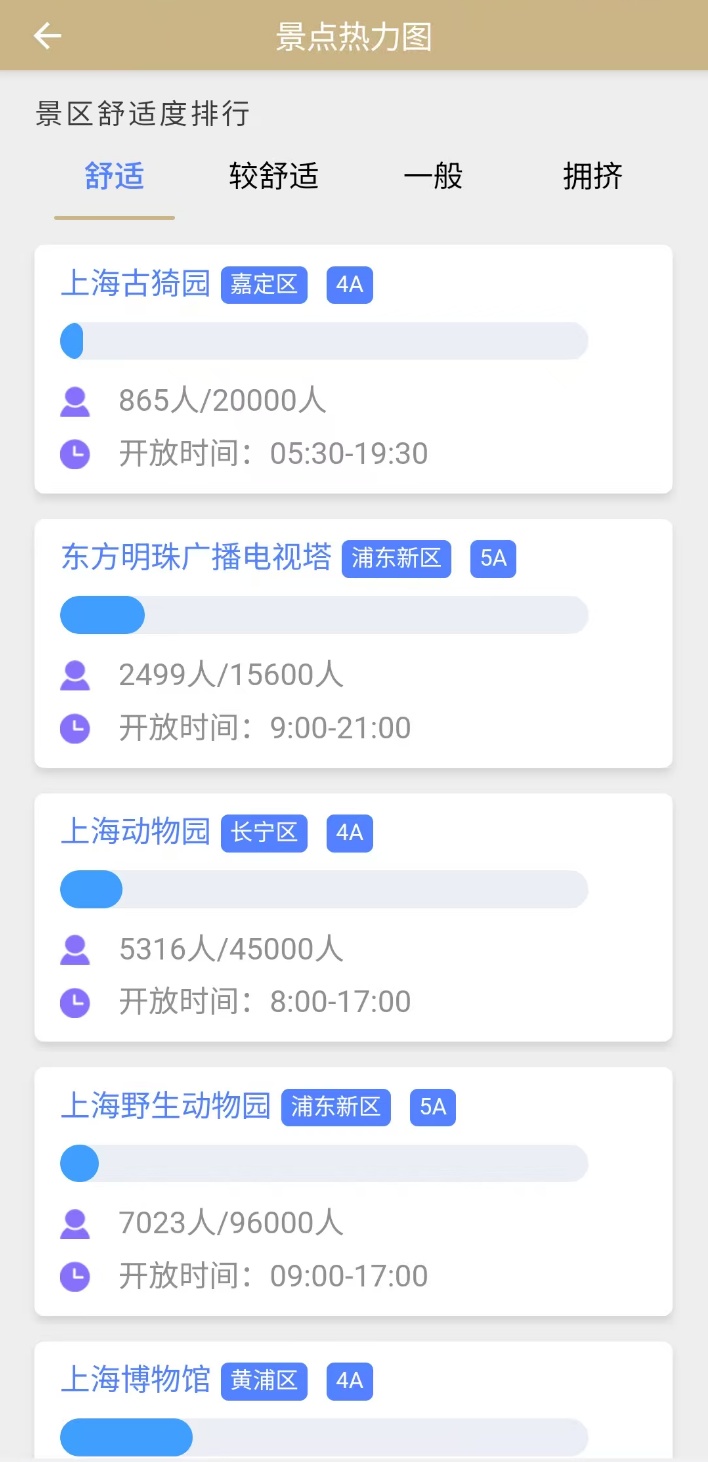Tap the back arrow in header
Screen dimensions: 708x1462
point(47,36)
